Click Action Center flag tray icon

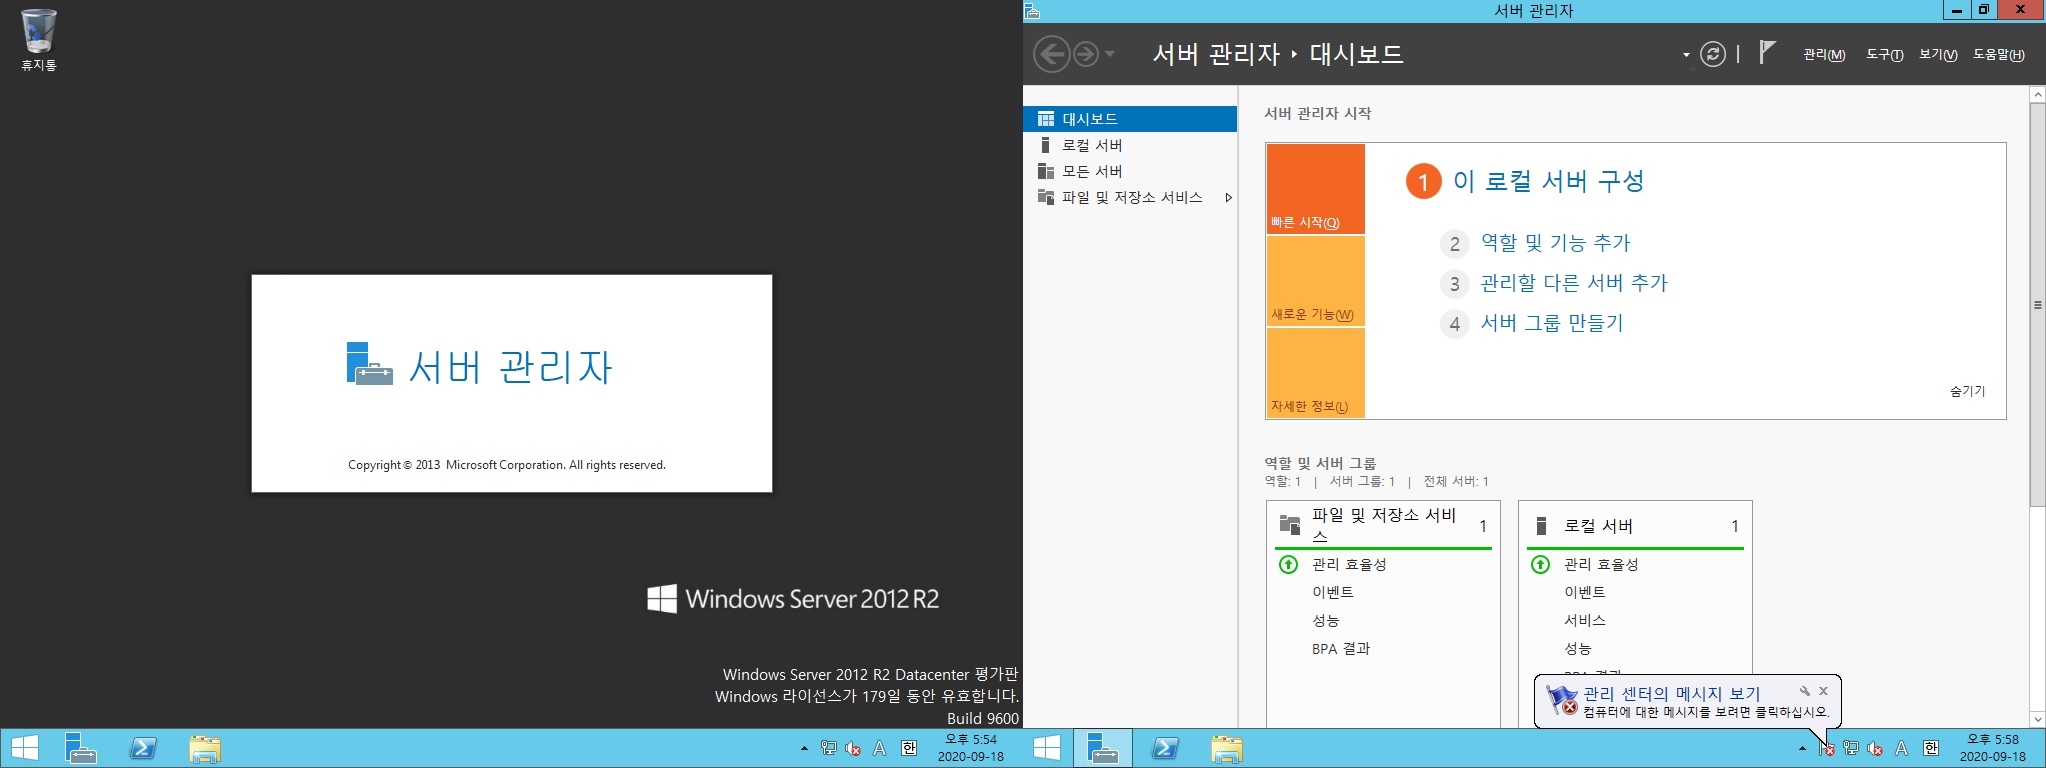pos(1827,748)
